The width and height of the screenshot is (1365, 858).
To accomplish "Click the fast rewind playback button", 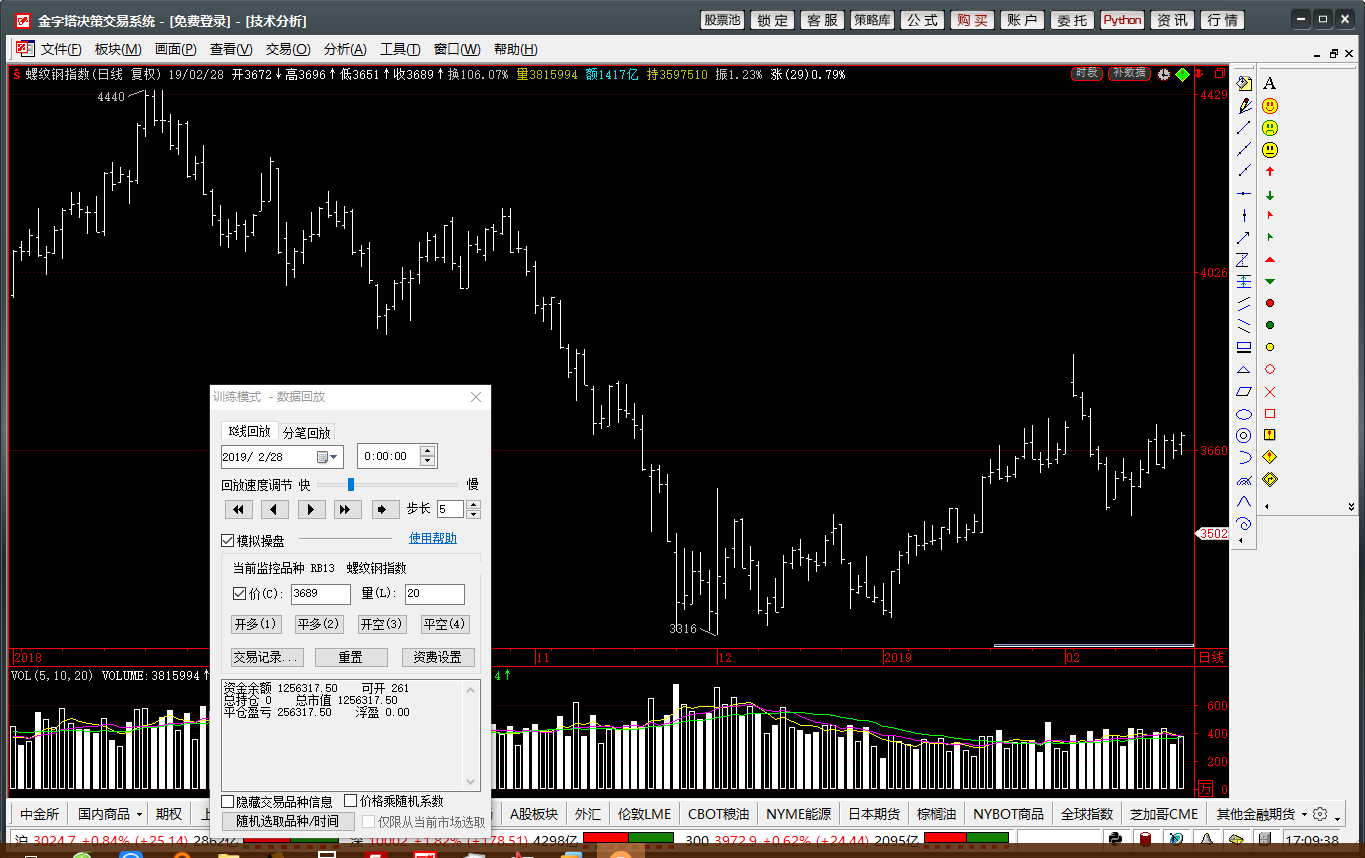I will [x=238, y=510].
